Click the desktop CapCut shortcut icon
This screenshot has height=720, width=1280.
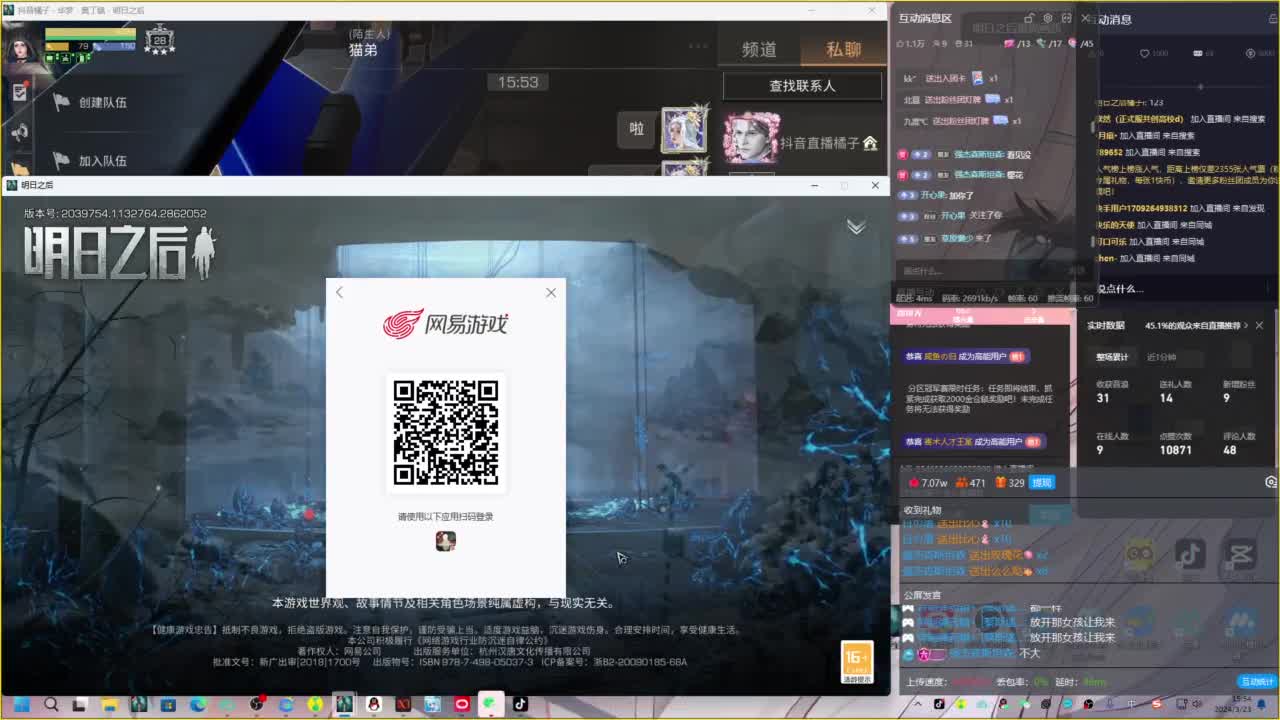click(x=1240, y=553)
